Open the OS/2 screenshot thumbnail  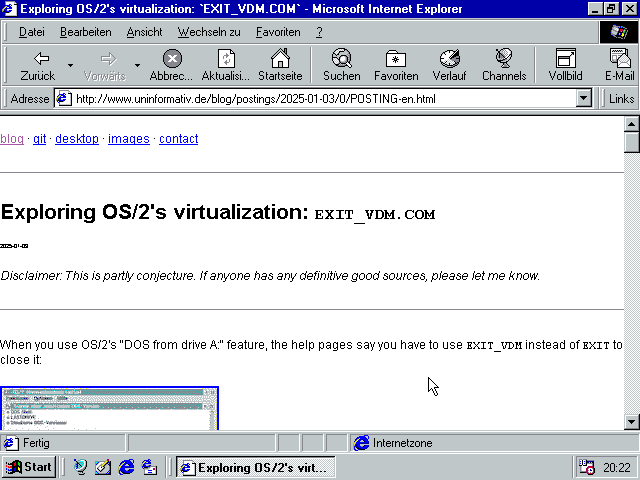tap(109, 408)
